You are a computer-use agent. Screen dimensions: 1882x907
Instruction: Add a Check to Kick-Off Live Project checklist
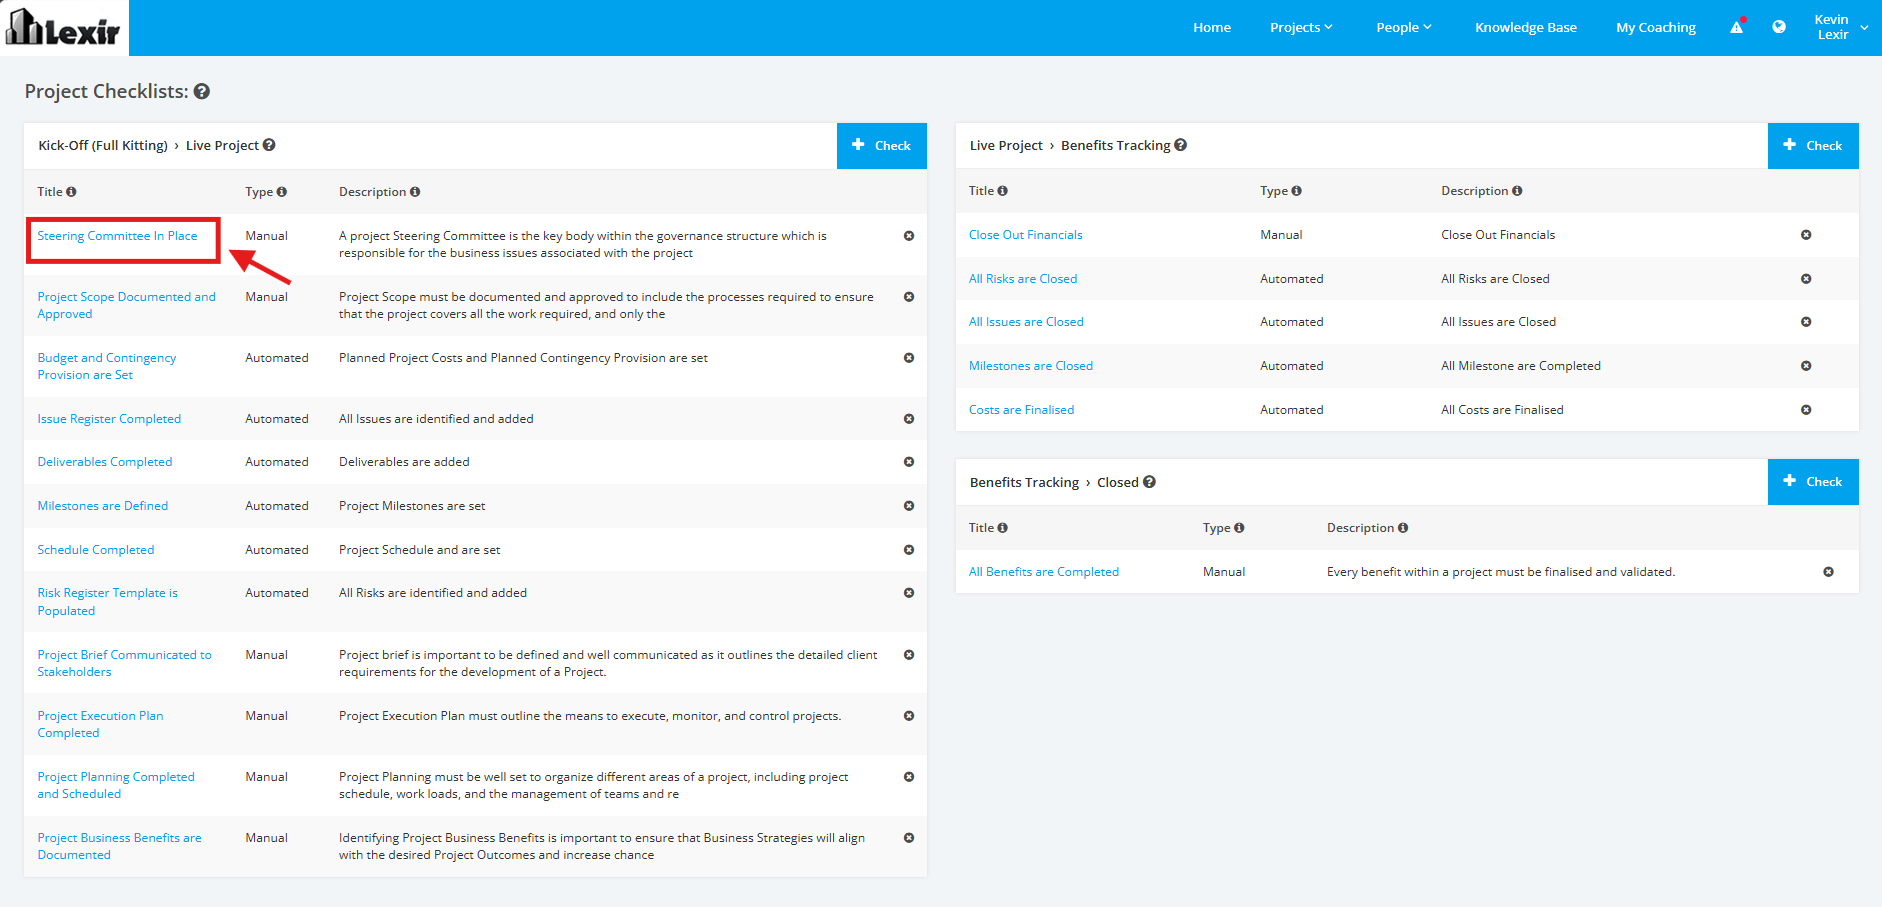pyautogui.click(x=882, y=146)
